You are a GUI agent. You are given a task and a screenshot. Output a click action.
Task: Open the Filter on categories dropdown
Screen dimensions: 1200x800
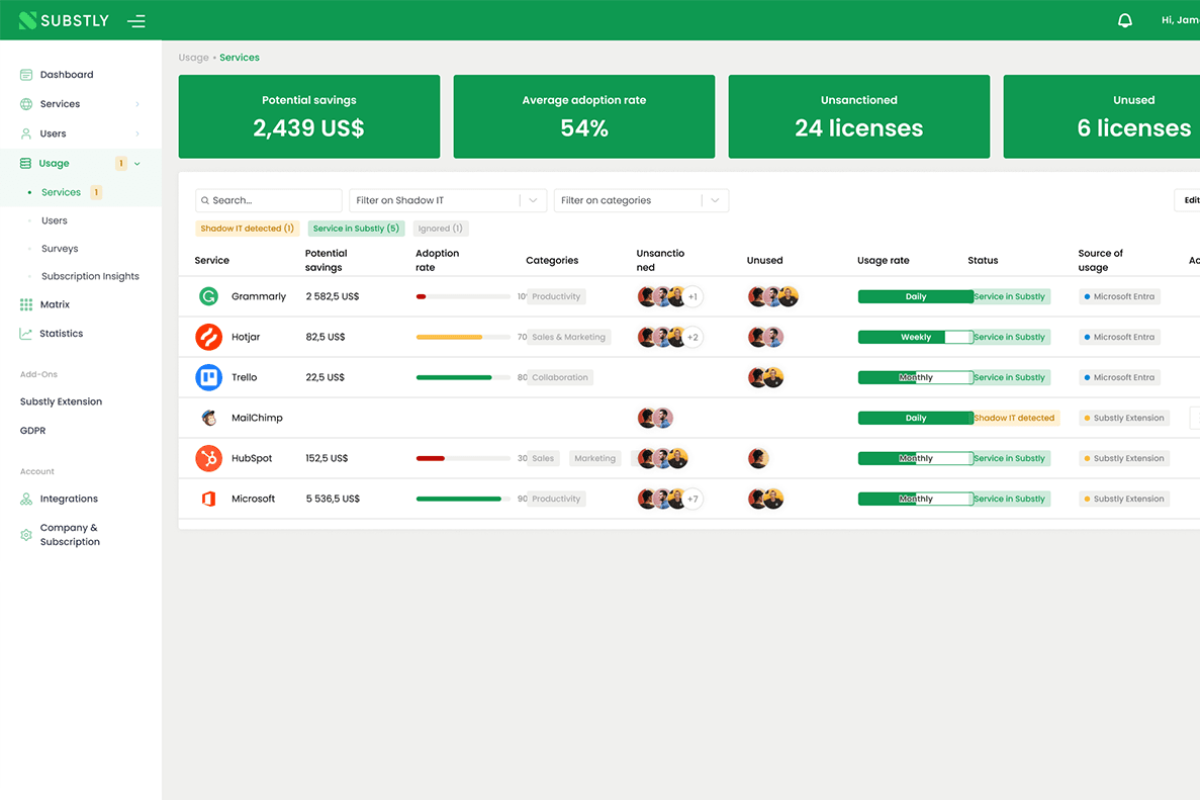tap(641, 200)
